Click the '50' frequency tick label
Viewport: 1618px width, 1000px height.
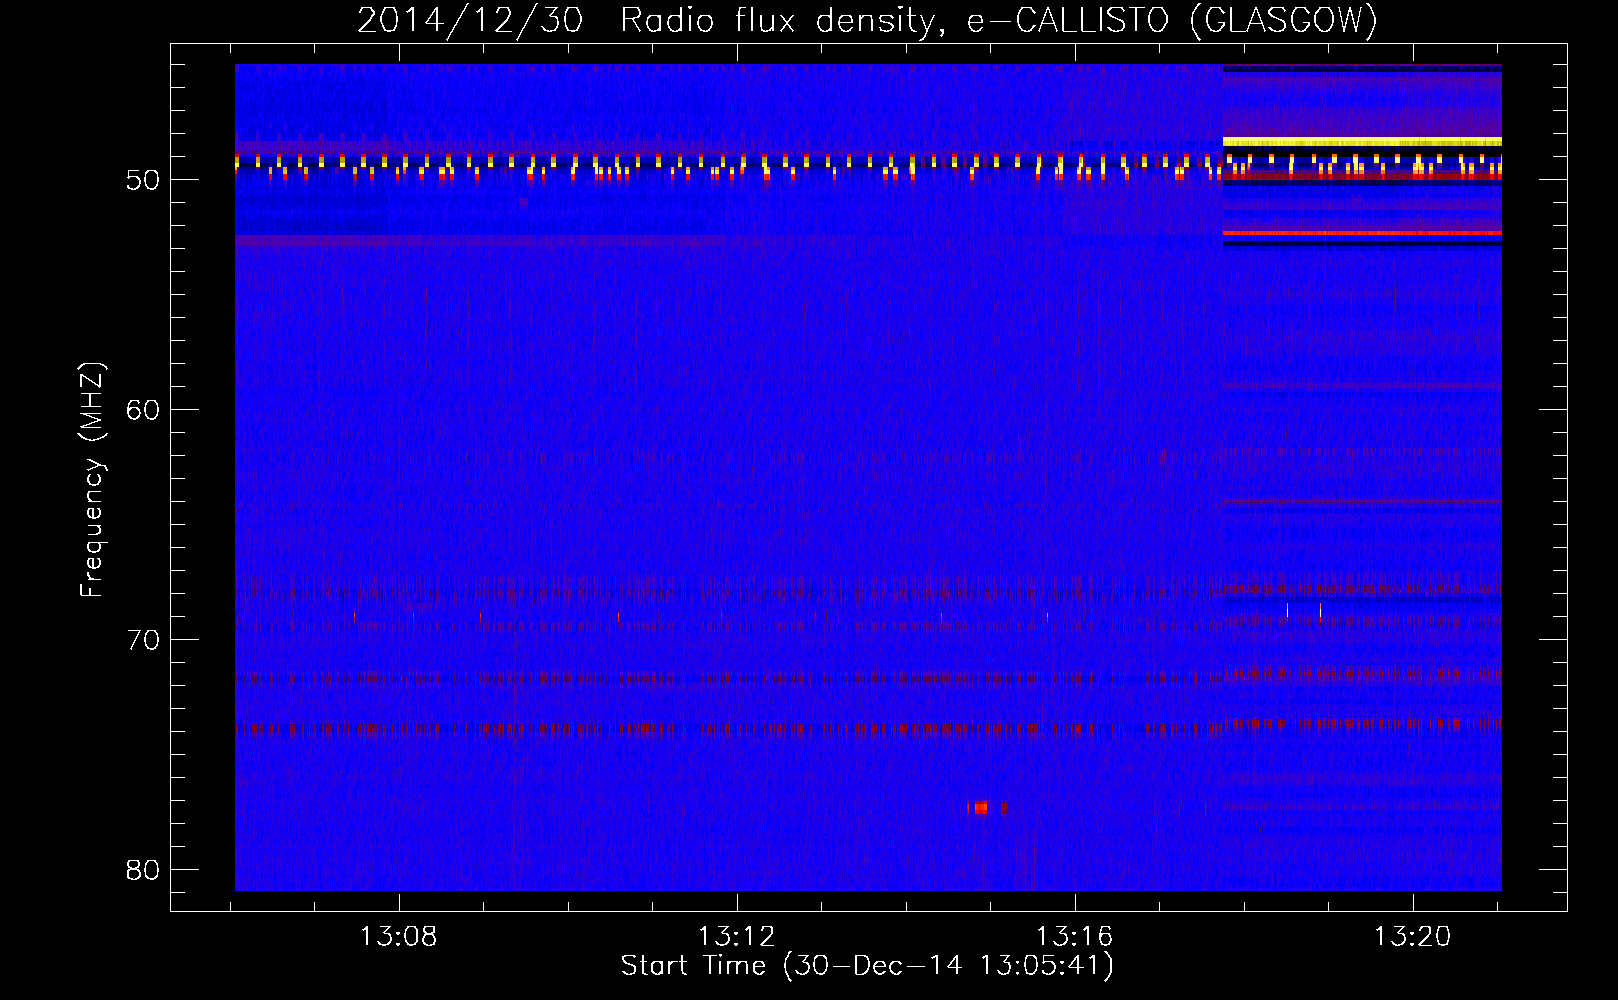click(143, 180)
